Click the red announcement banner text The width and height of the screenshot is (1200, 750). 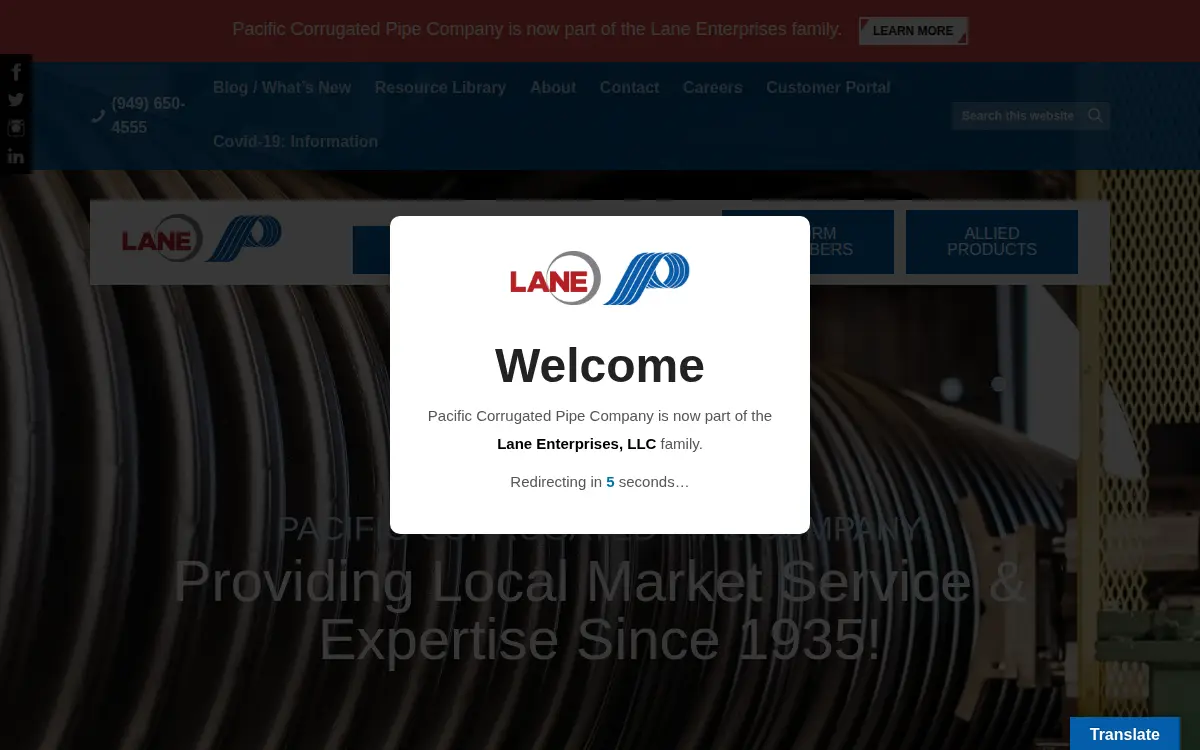point(537,30)
